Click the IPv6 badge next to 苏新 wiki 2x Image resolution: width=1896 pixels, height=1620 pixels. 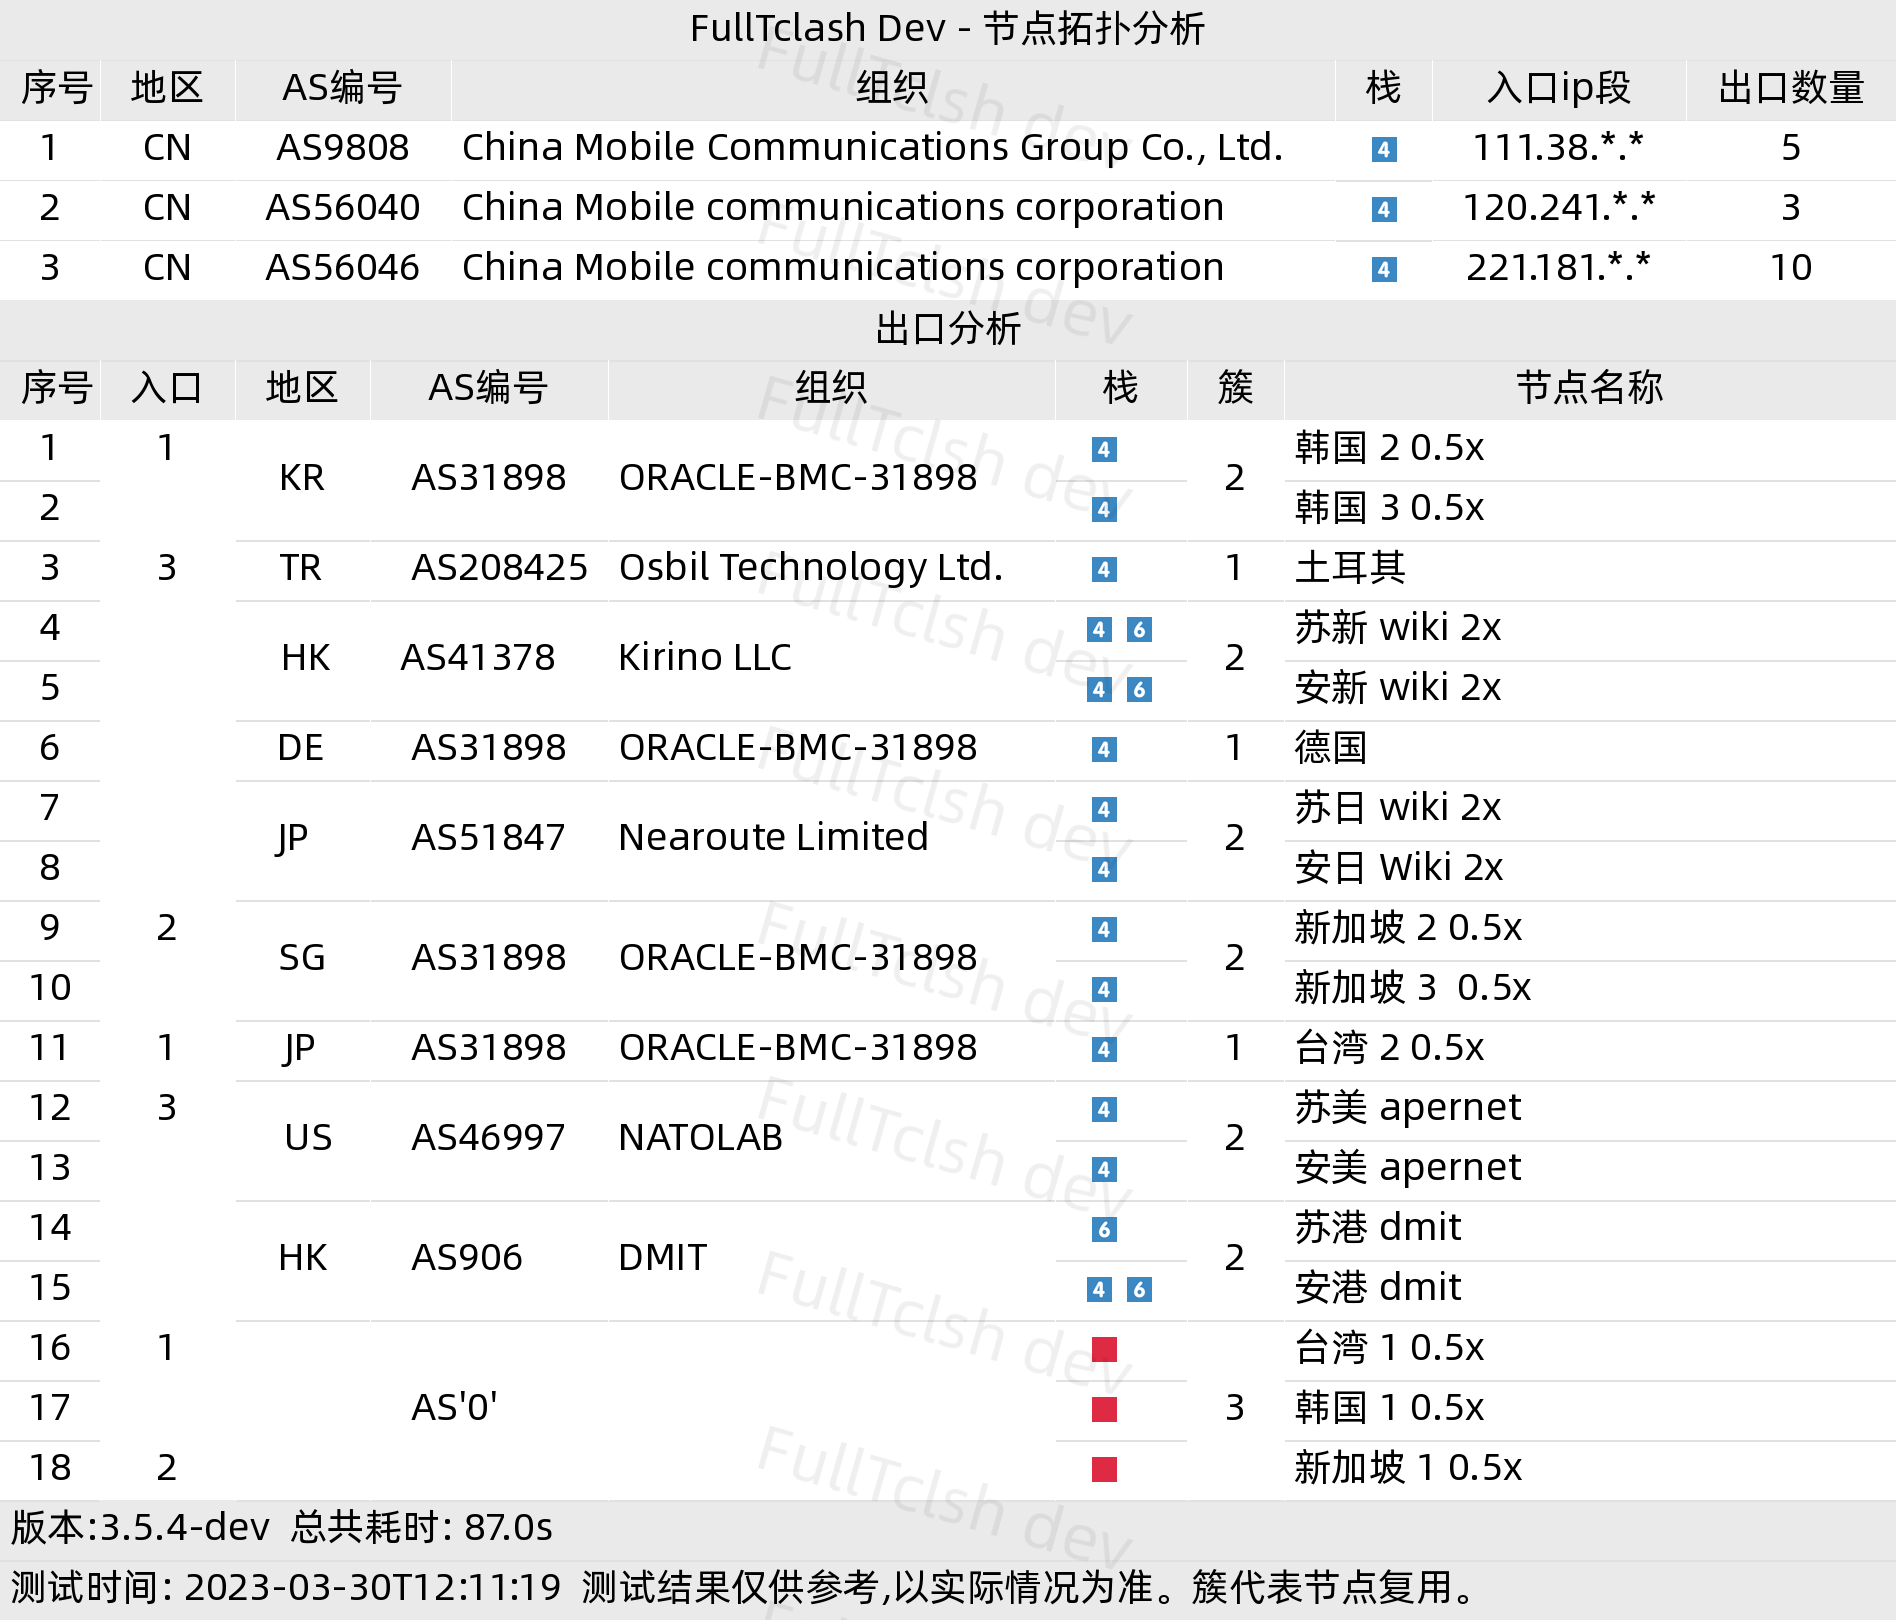[1140, 630]
